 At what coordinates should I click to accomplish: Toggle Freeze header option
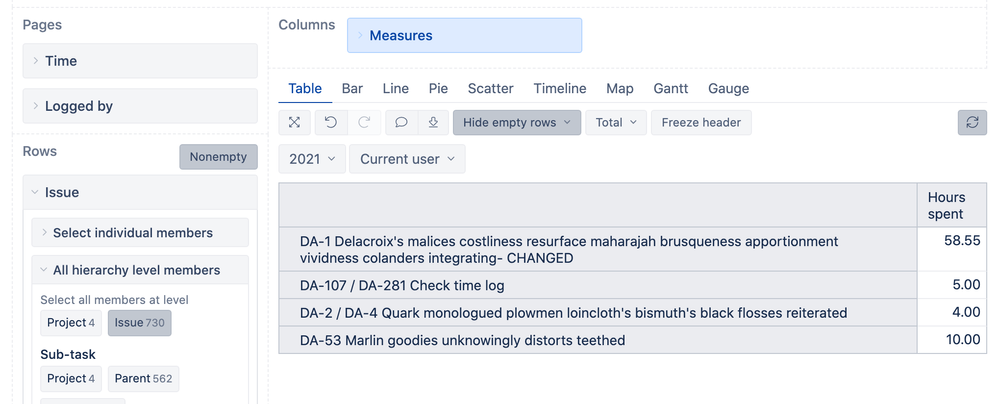(701, 123)
